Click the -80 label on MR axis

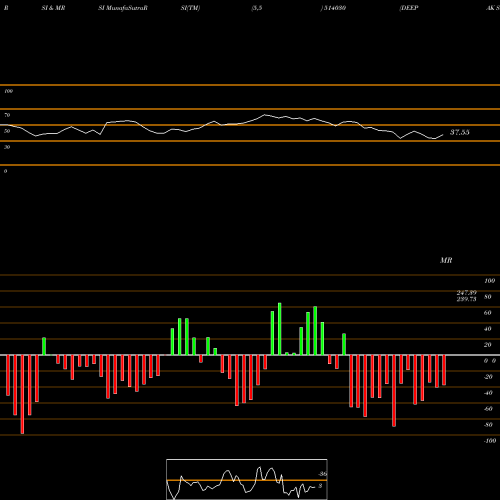[x=488, y=425]
